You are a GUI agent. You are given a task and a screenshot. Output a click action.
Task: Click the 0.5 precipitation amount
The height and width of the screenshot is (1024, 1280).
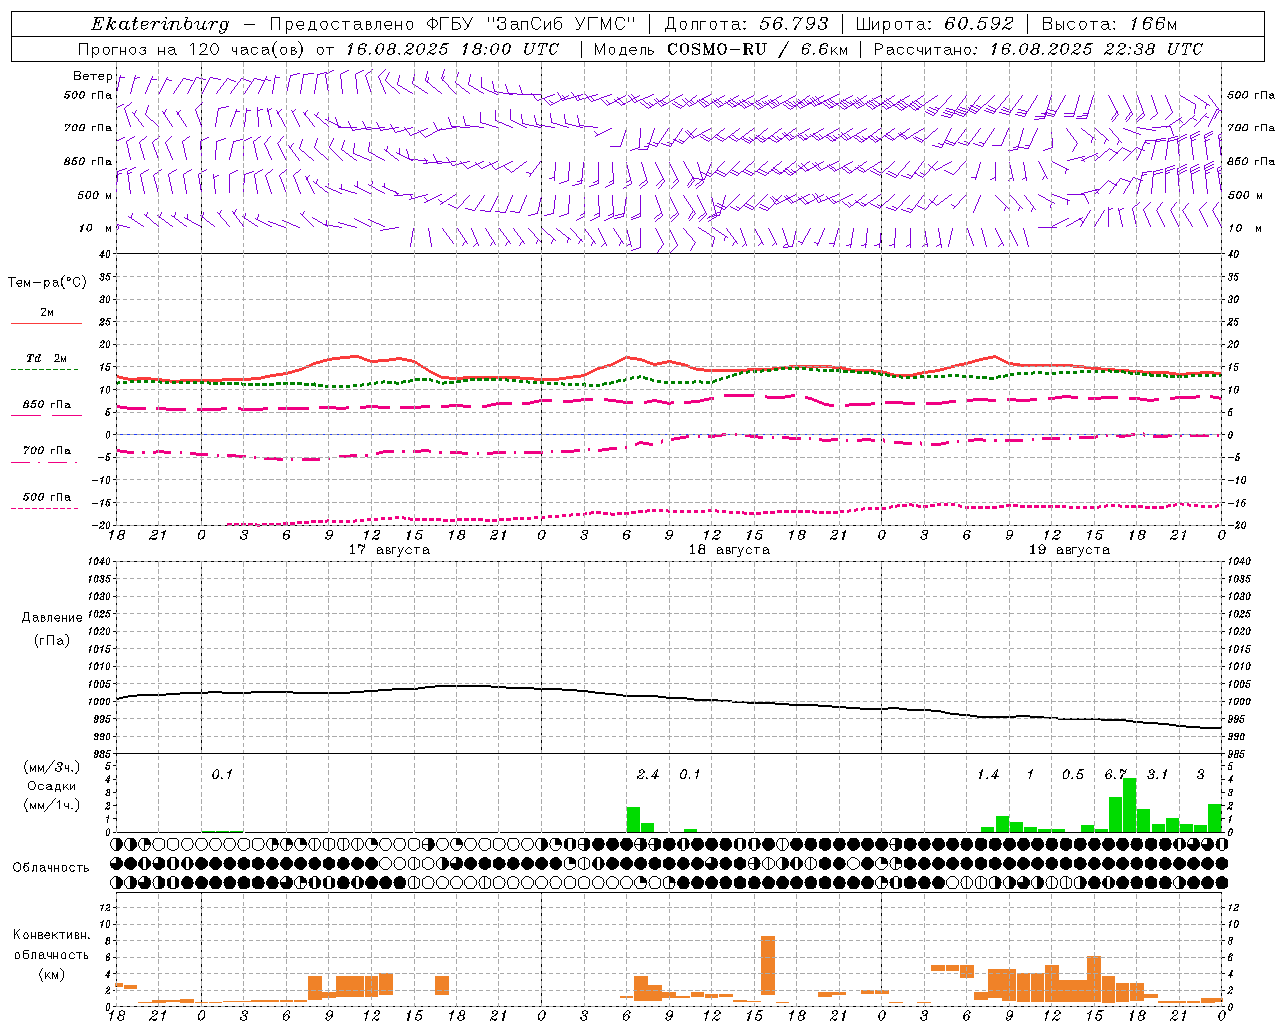1073,774
